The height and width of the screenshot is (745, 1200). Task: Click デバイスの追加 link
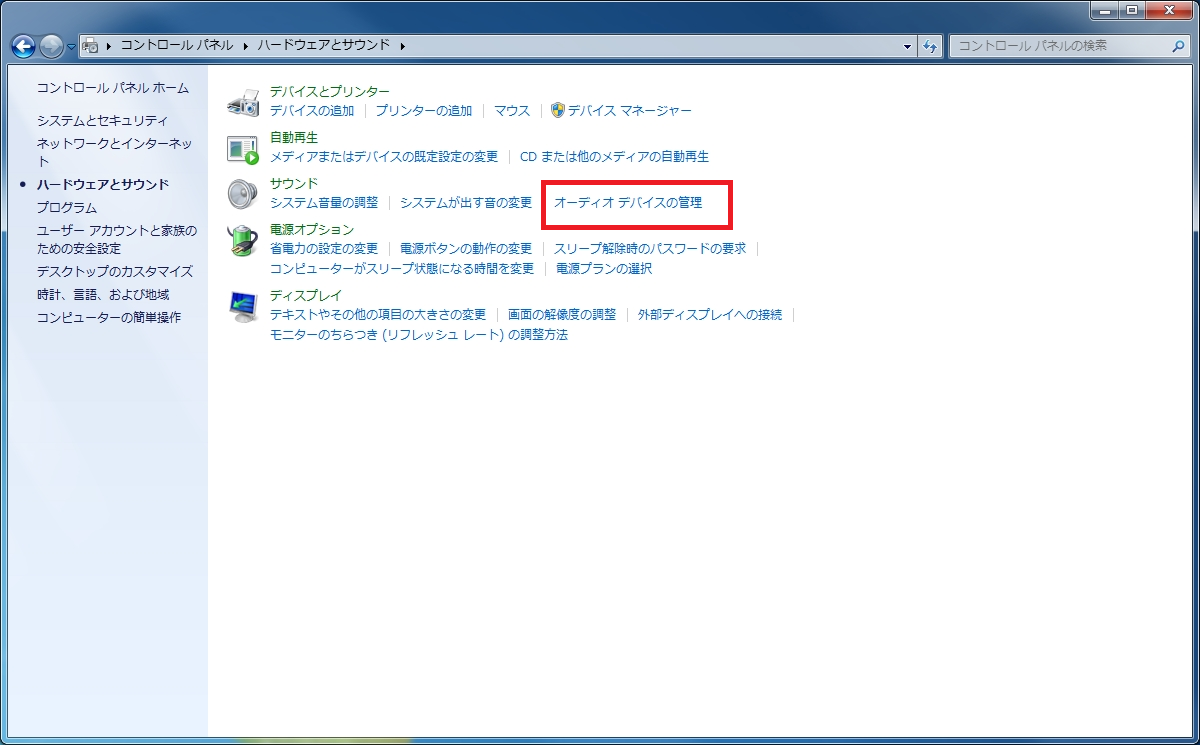[312, 111]
